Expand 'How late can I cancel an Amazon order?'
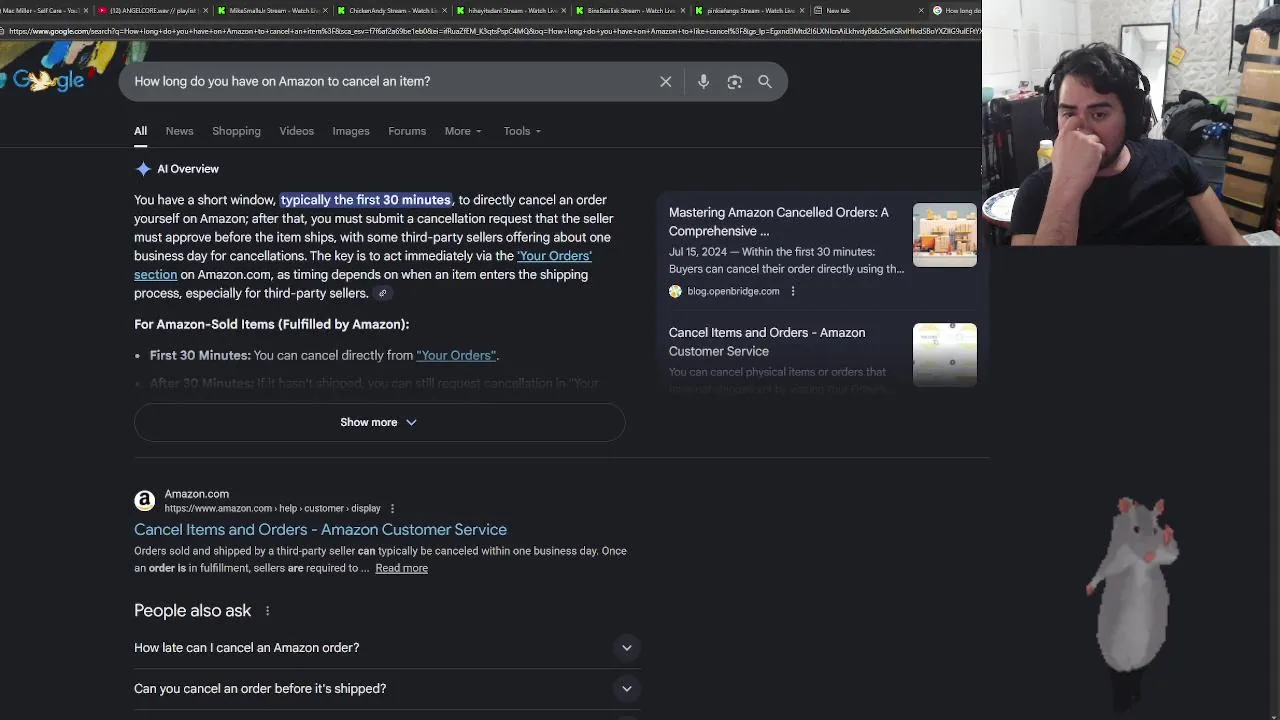This screenshot has width=1280, height=720. click(387, 648)
